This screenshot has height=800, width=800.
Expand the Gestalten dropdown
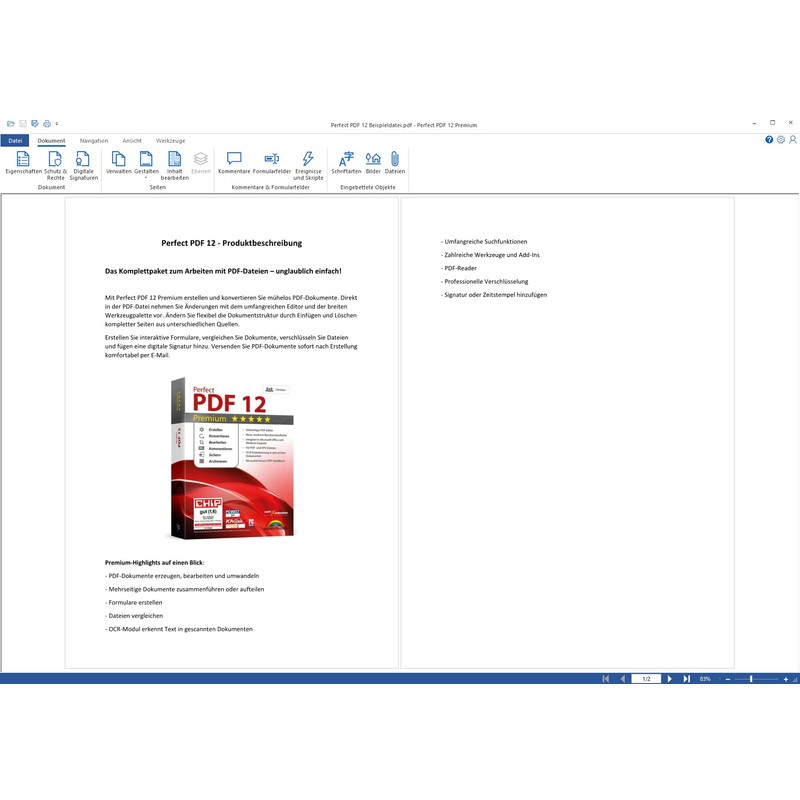[146, 177]
